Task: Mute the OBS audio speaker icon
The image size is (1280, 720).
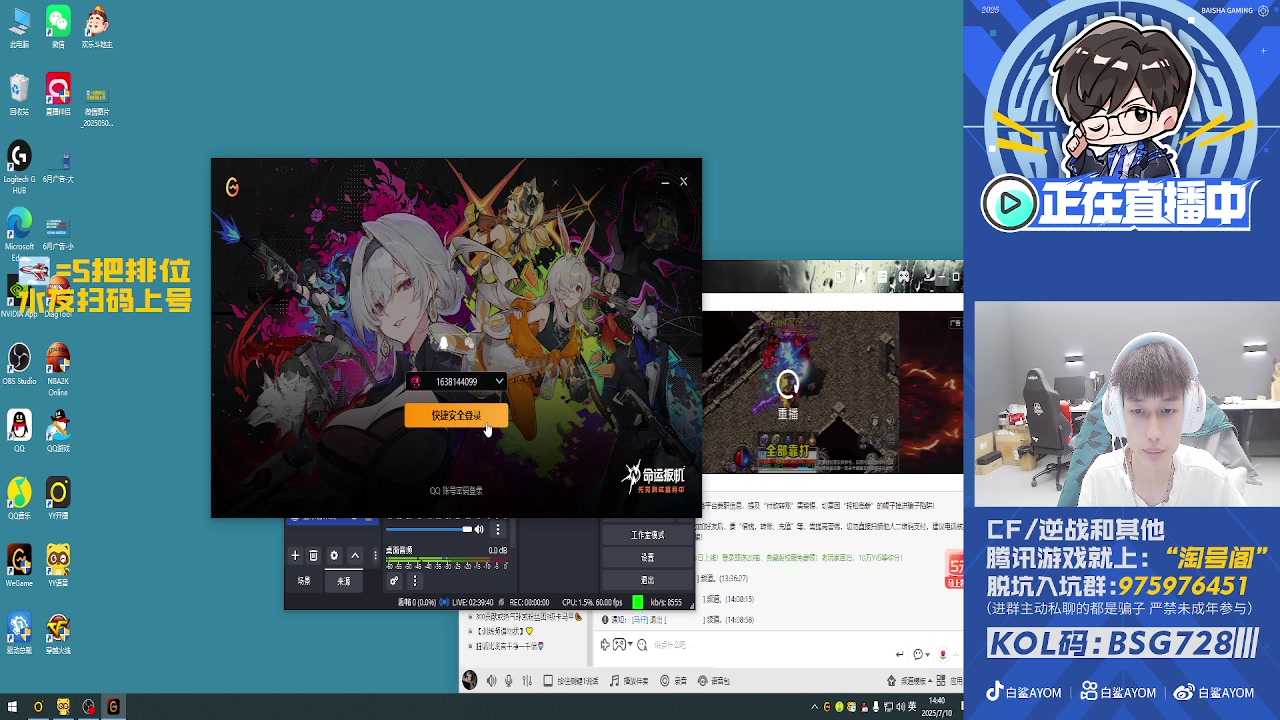Action: (x=479, y=529)
